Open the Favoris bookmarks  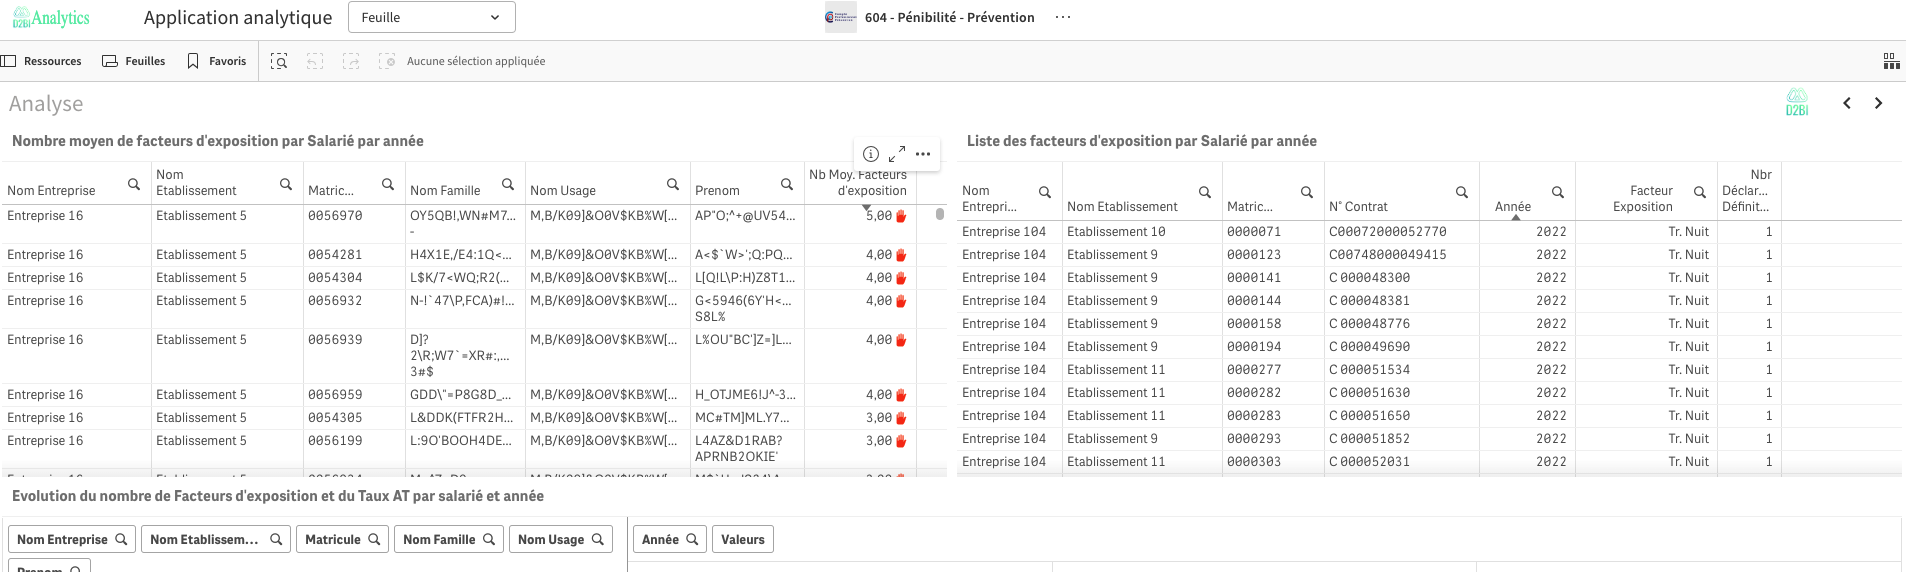point(217,62)
